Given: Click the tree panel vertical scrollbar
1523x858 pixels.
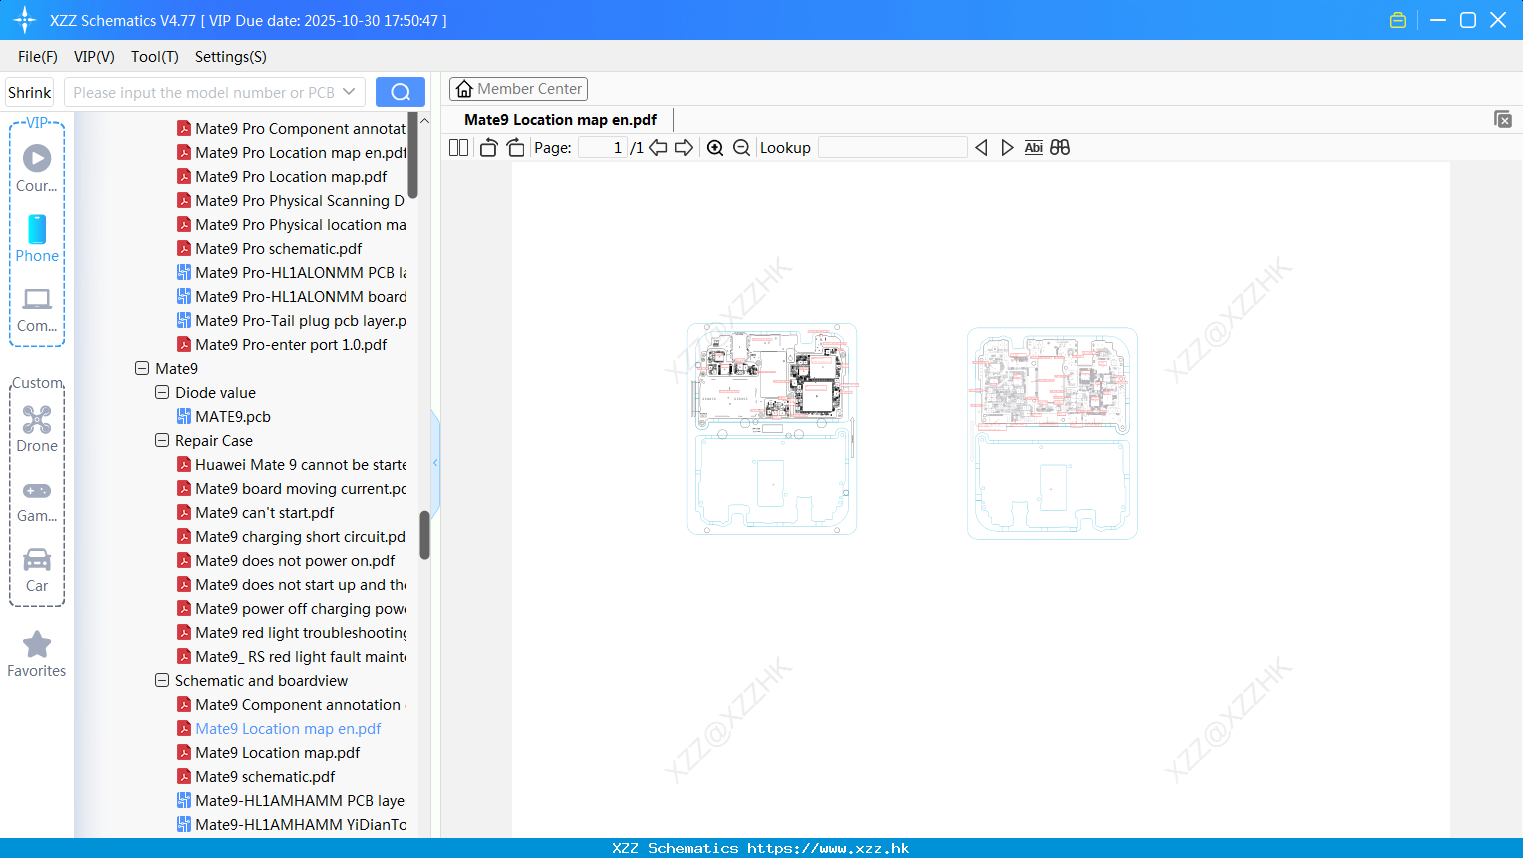Looking at the screenshot, I should (x=424, y=535).
